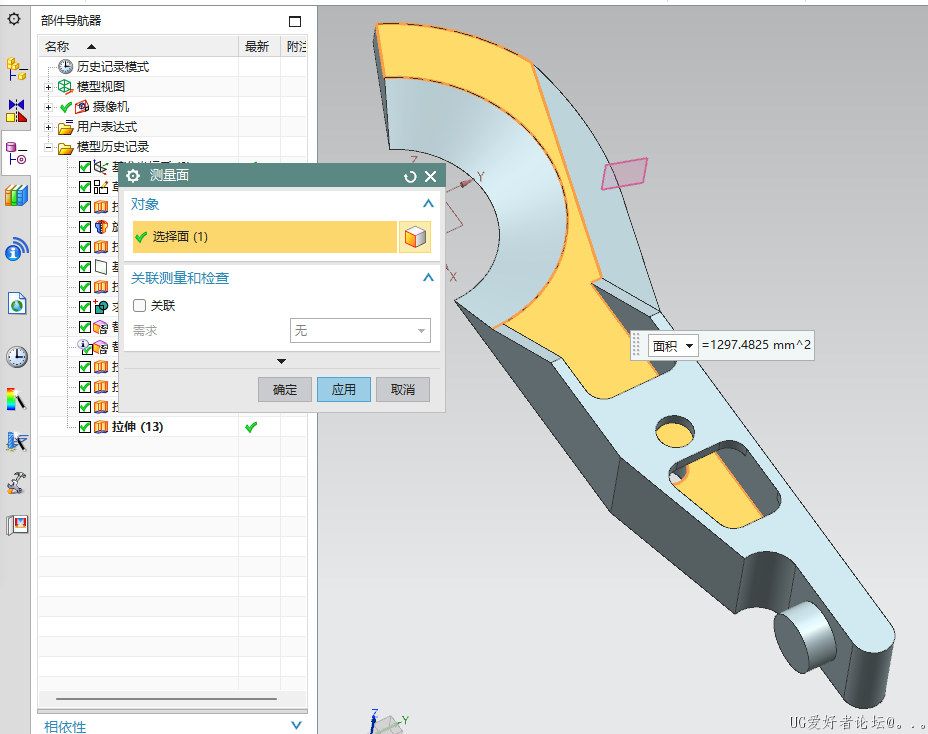Click the 应用 button
The height and width of the screenshot is (734, 928).
coord(344,389)
